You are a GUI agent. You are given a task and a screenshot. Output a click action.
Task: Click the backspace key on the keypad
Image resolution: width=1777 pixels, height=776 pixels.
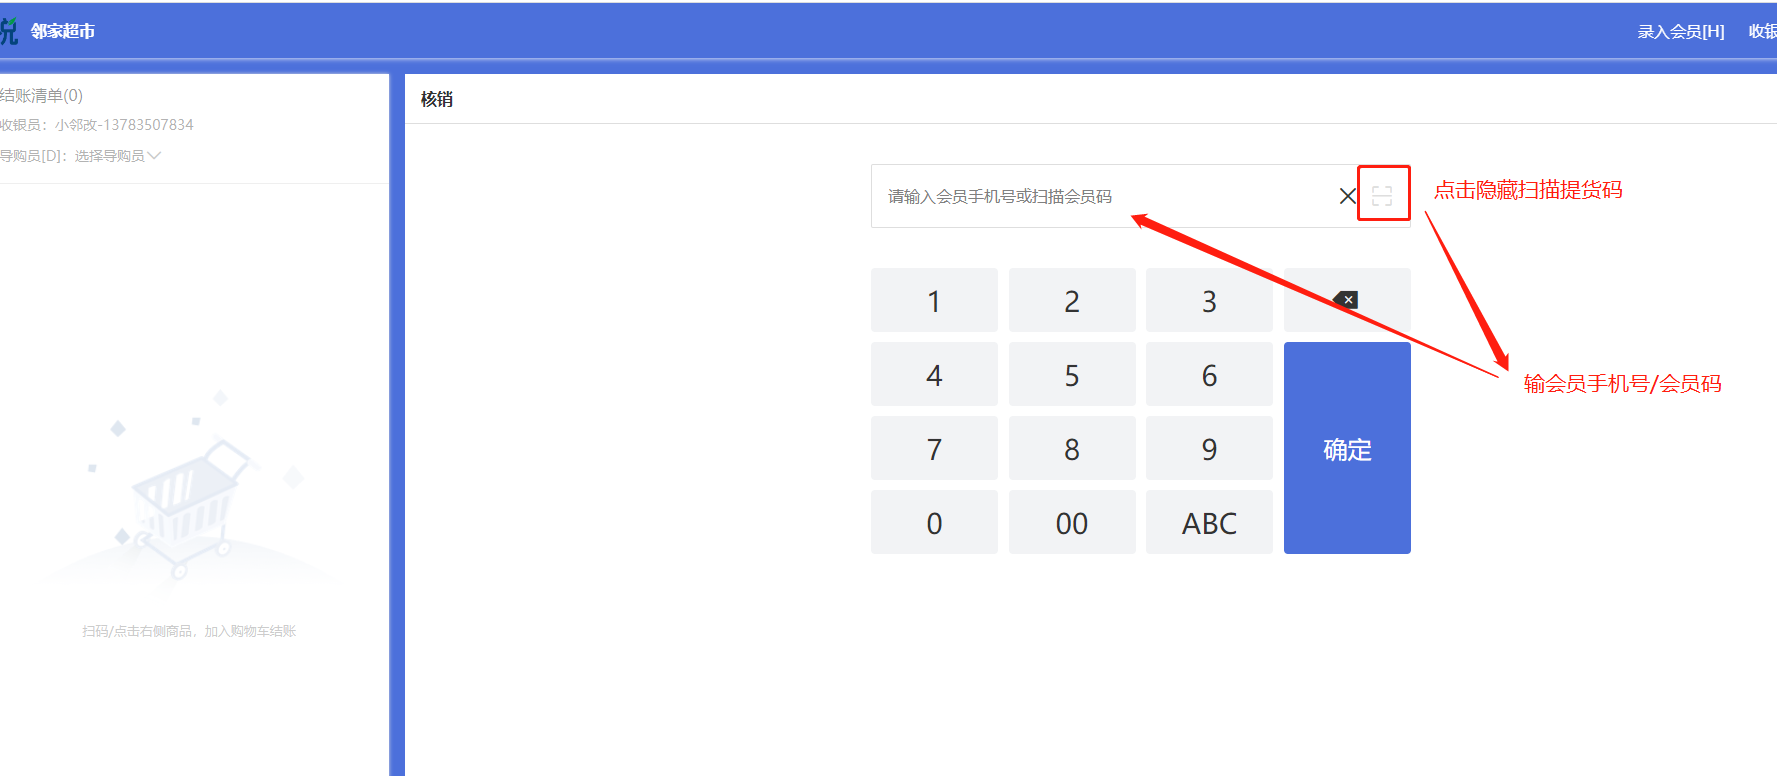coord(1347,300)
